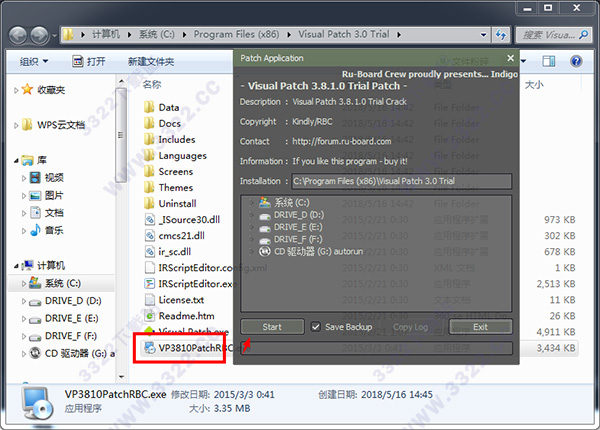The image size is (600, 430).
Task: Expand the WPS cloud documents node
Action: click(x=16, y=125)
